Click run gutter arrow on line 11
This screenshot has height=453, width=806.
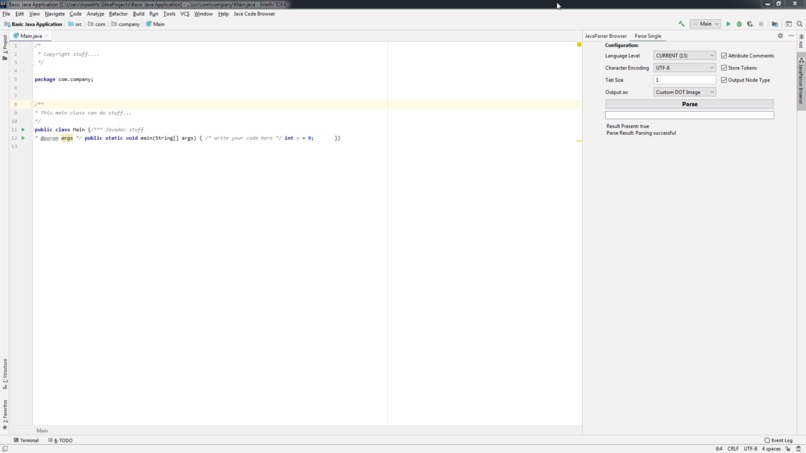pos(23,130)
